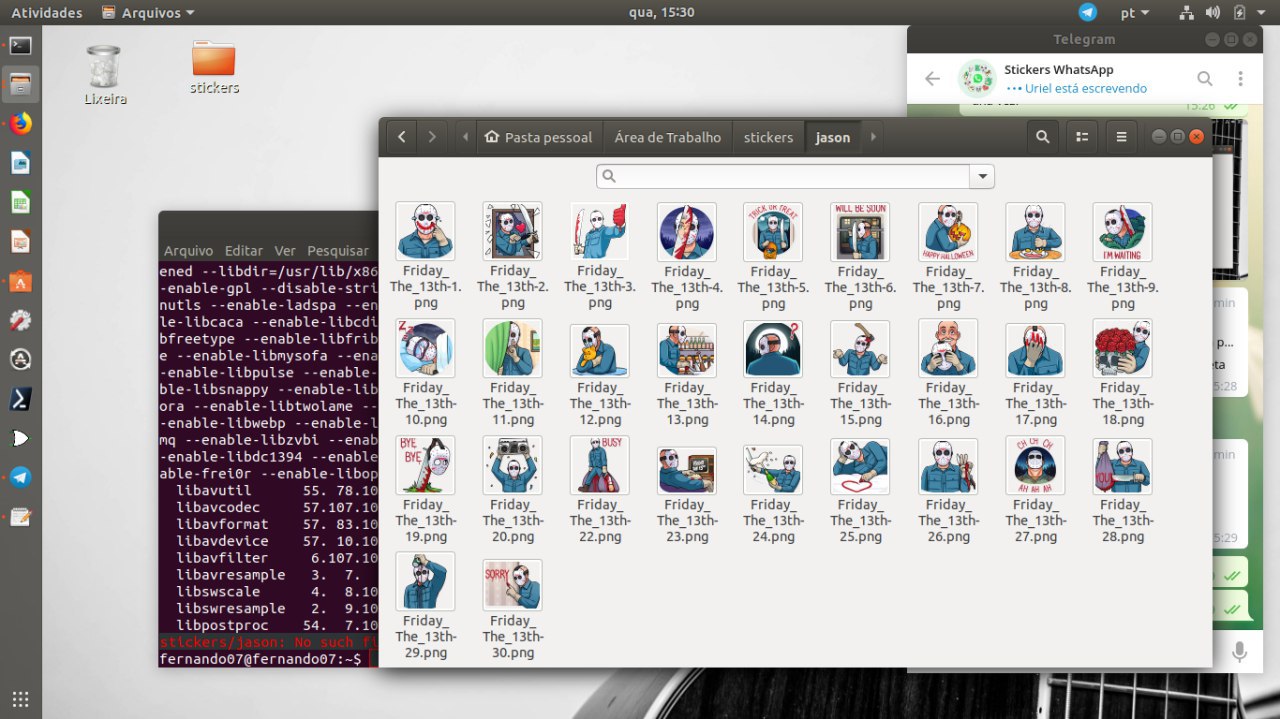
Task: Click the Pasta pessoal path button
Action: click(539, 137)
